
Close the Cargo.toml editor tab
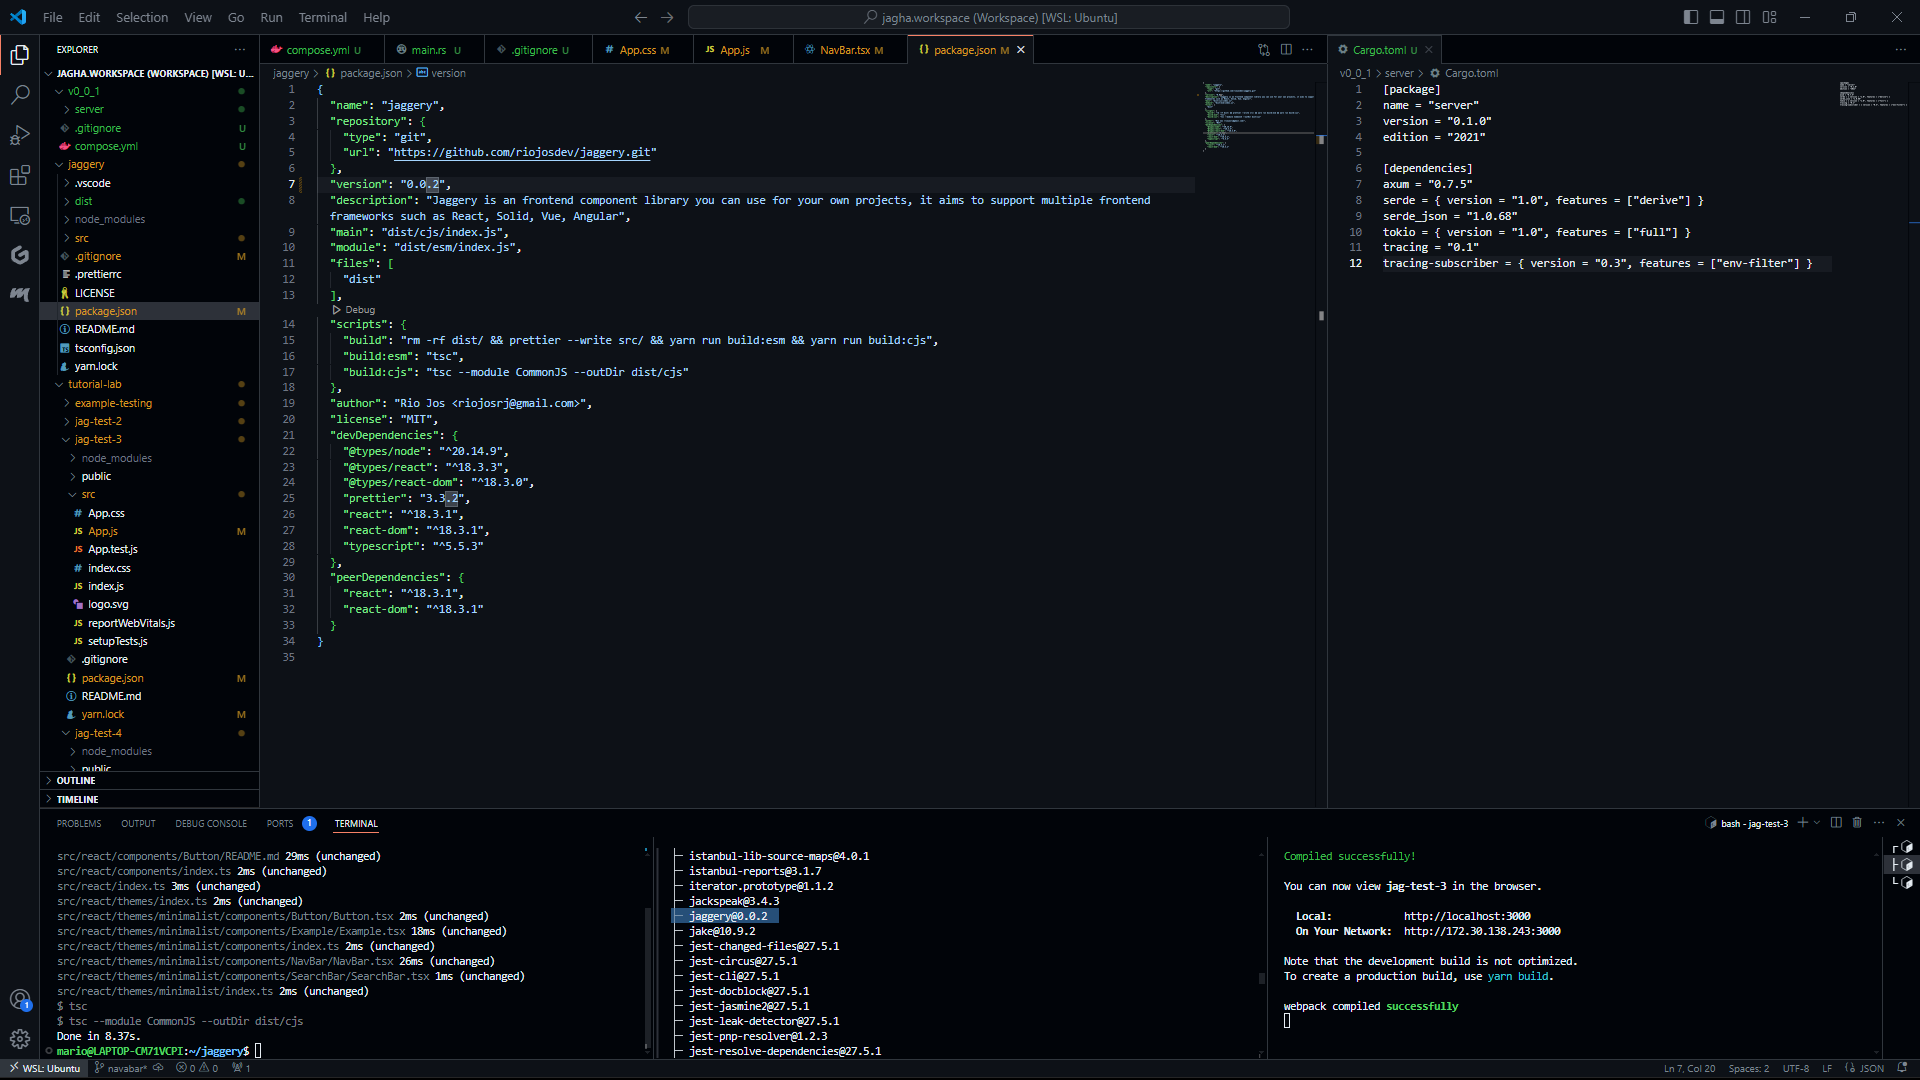pos(1429,50)
